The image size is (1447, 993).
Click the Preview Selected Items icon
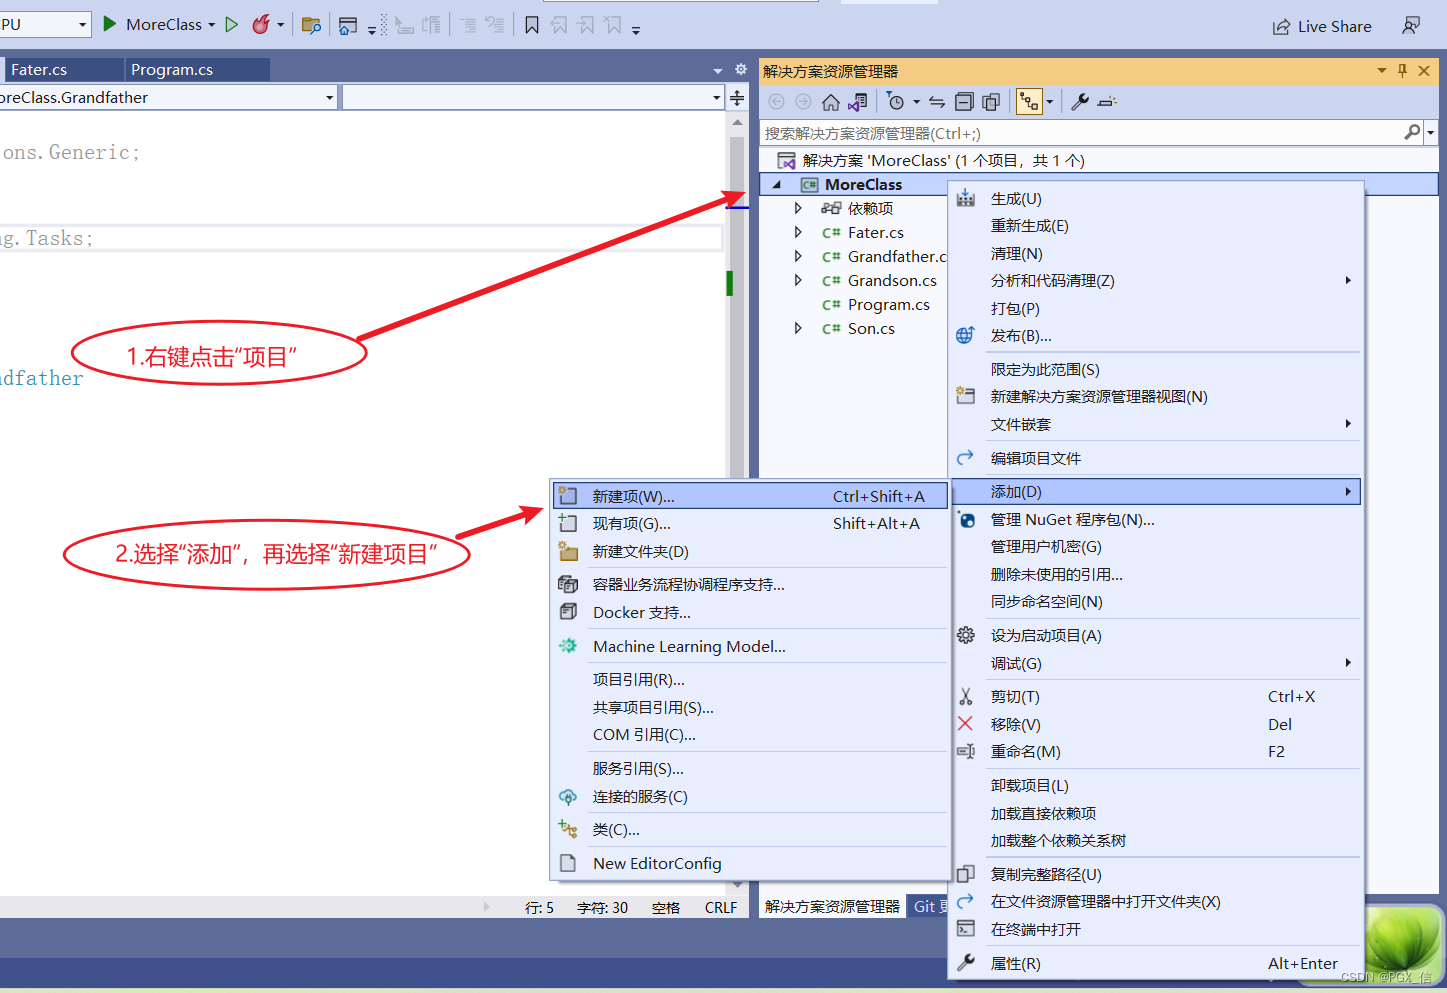coord(1107,102)
